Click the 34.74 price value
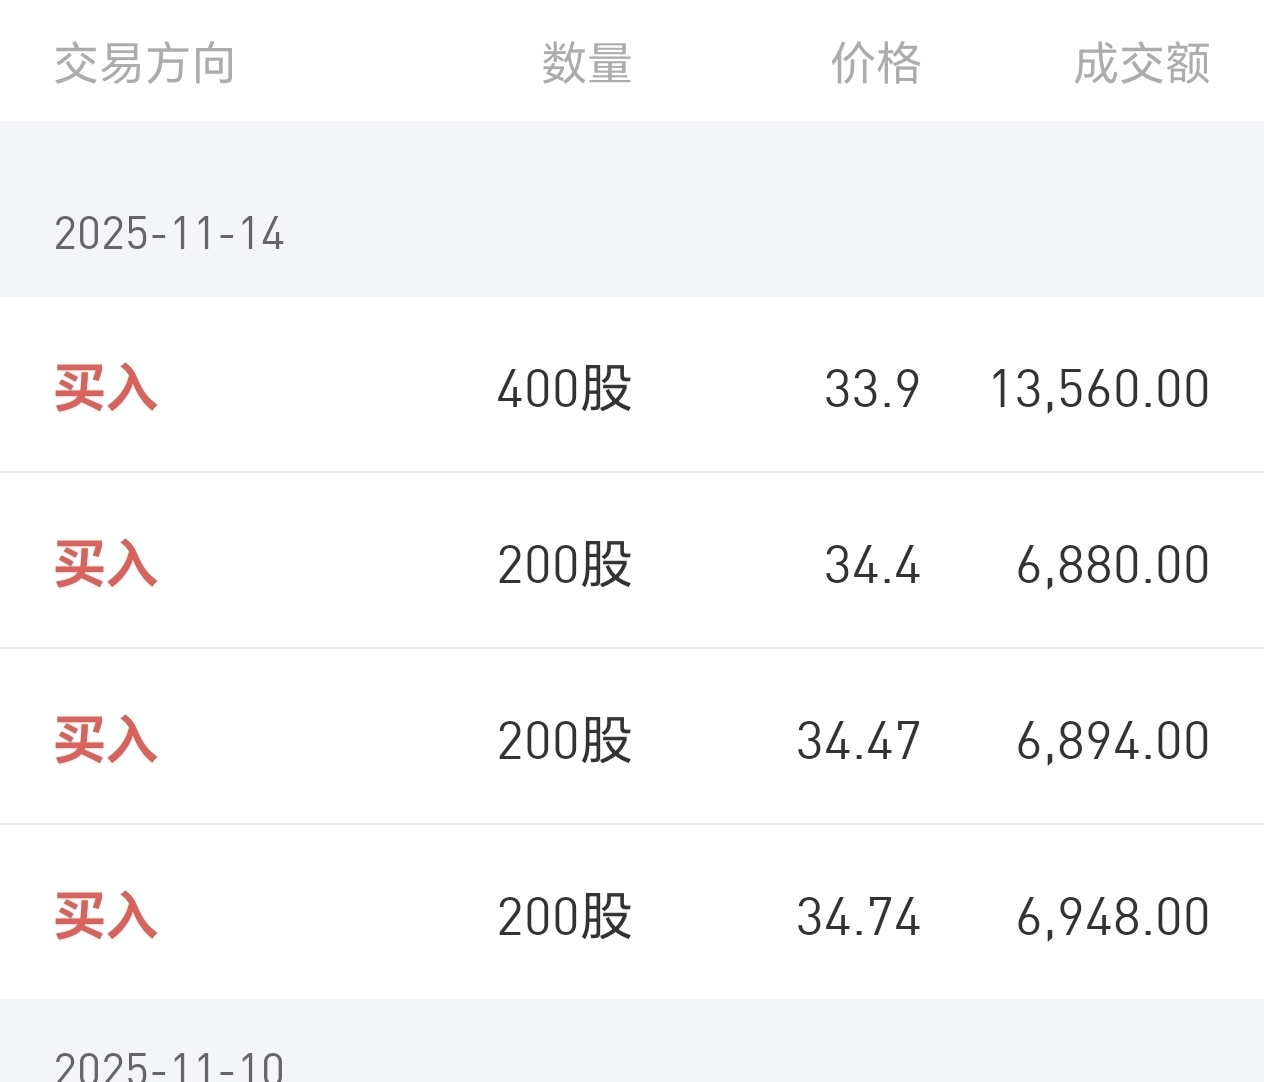 point(858,917)
